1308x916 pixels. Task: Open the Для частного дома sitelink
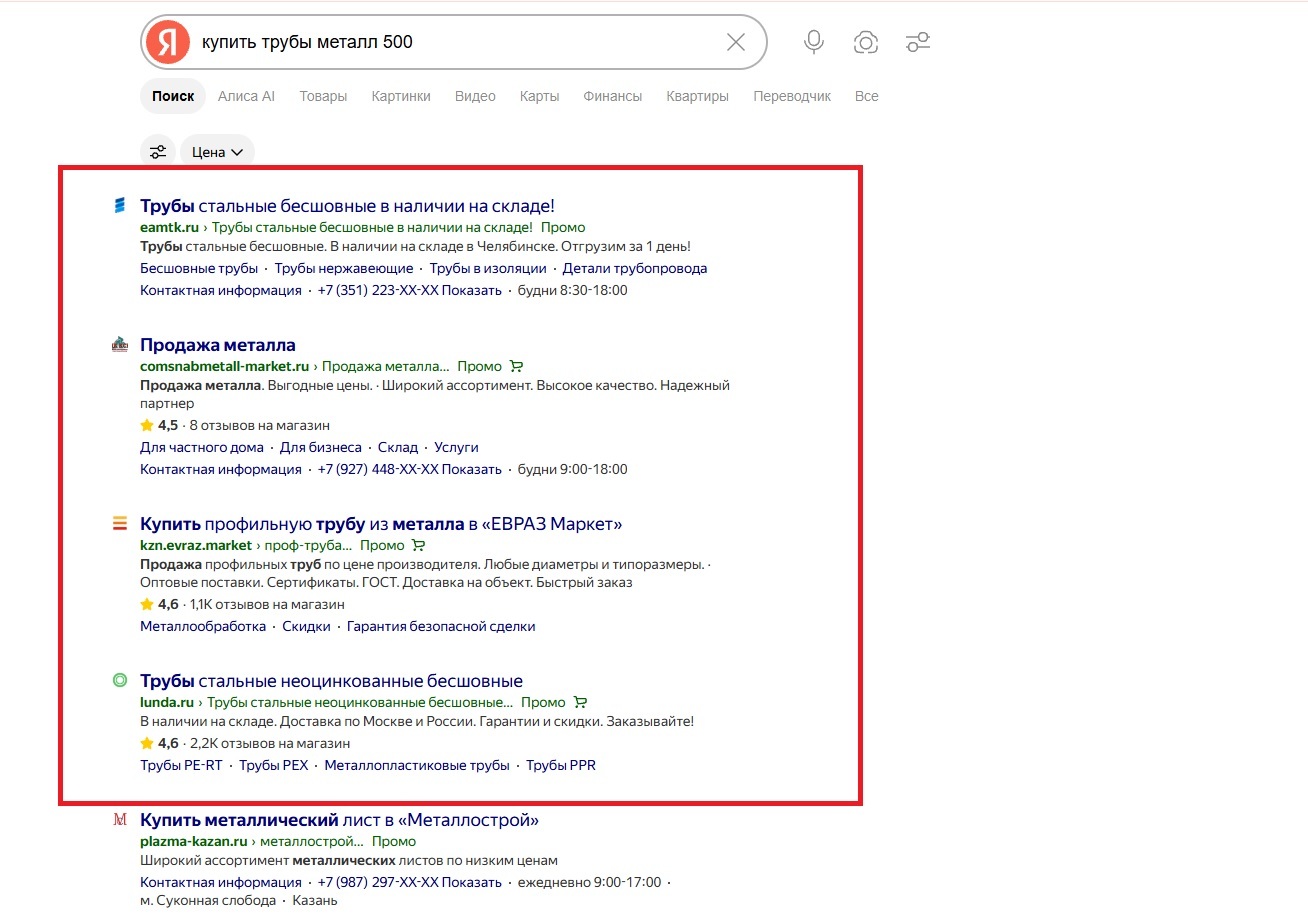pyautogui.click(x=202, y=447)
